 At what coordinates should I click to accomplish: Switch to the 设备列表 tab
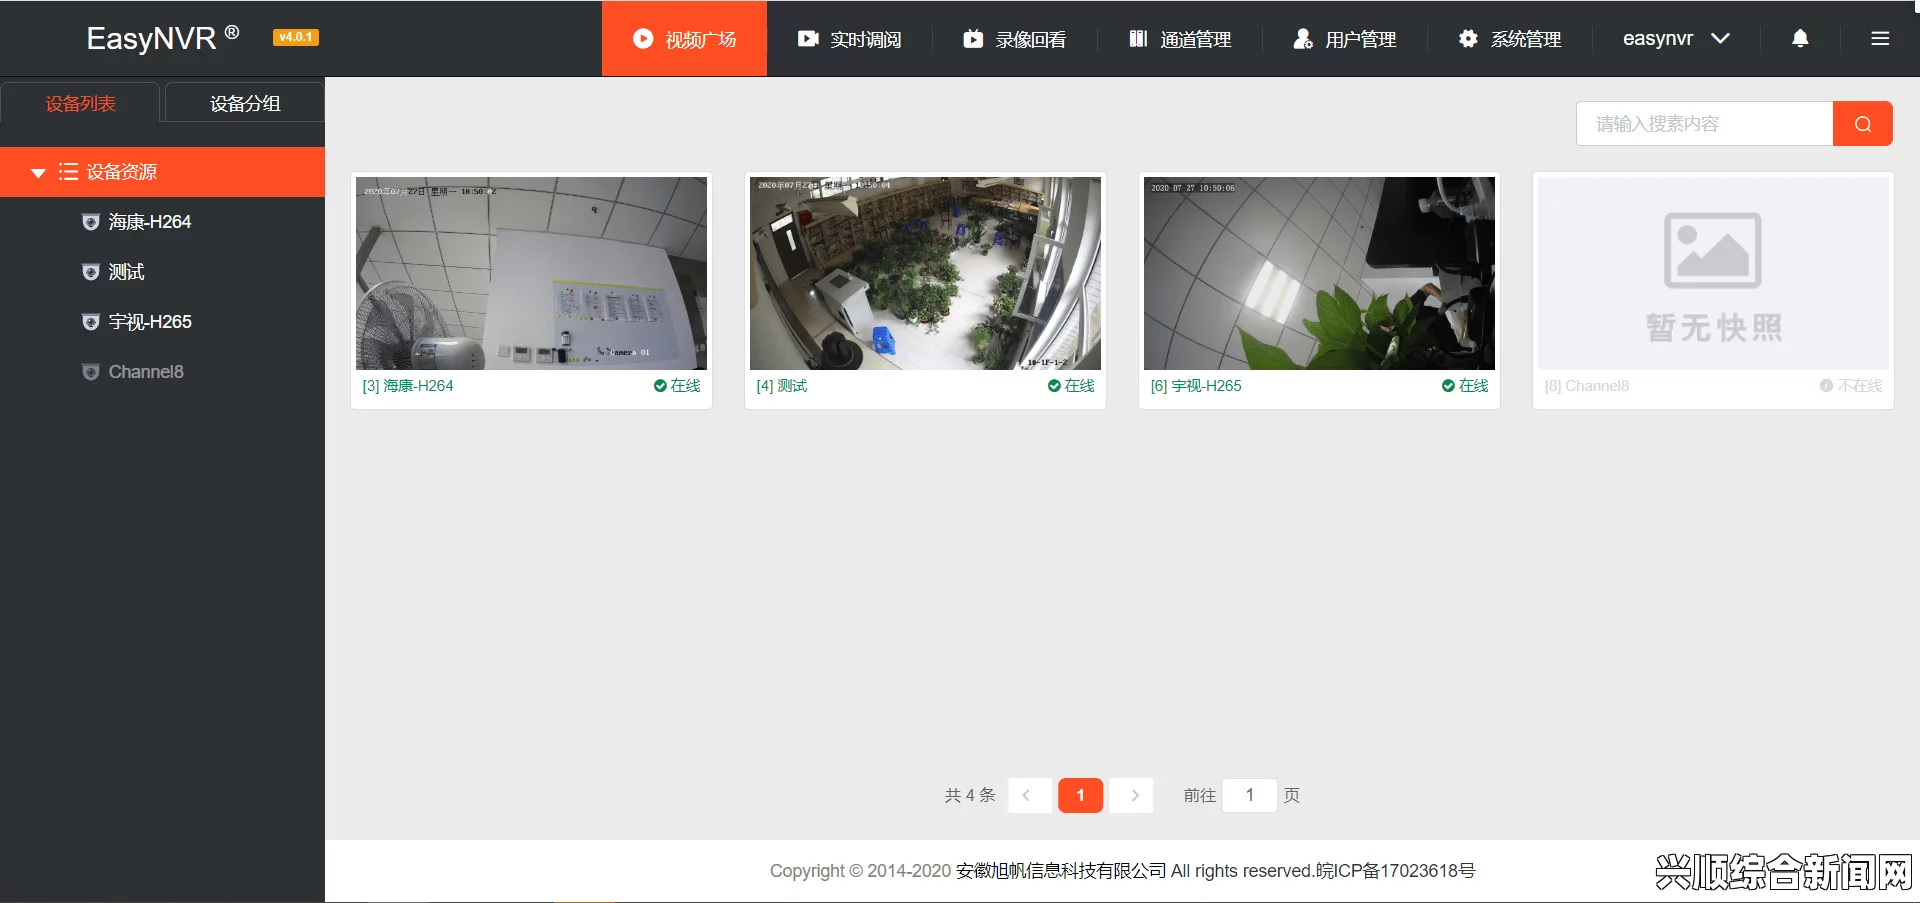coord(80,103)
